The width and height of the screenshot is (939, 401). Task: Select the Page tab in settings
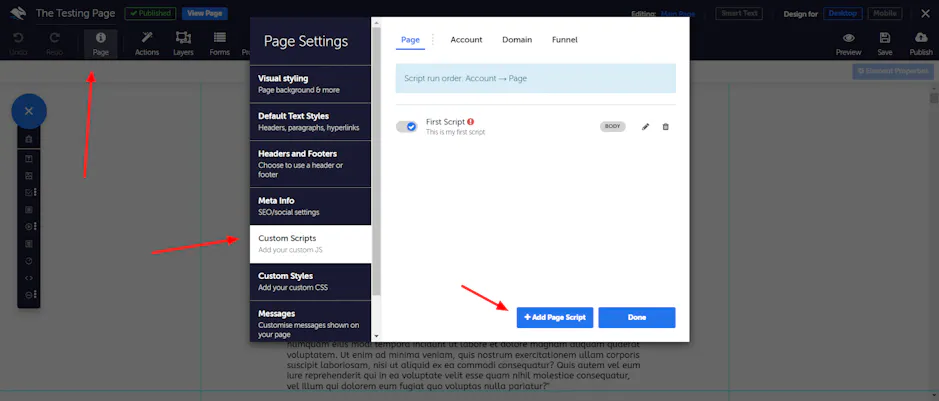coord(410,40)
